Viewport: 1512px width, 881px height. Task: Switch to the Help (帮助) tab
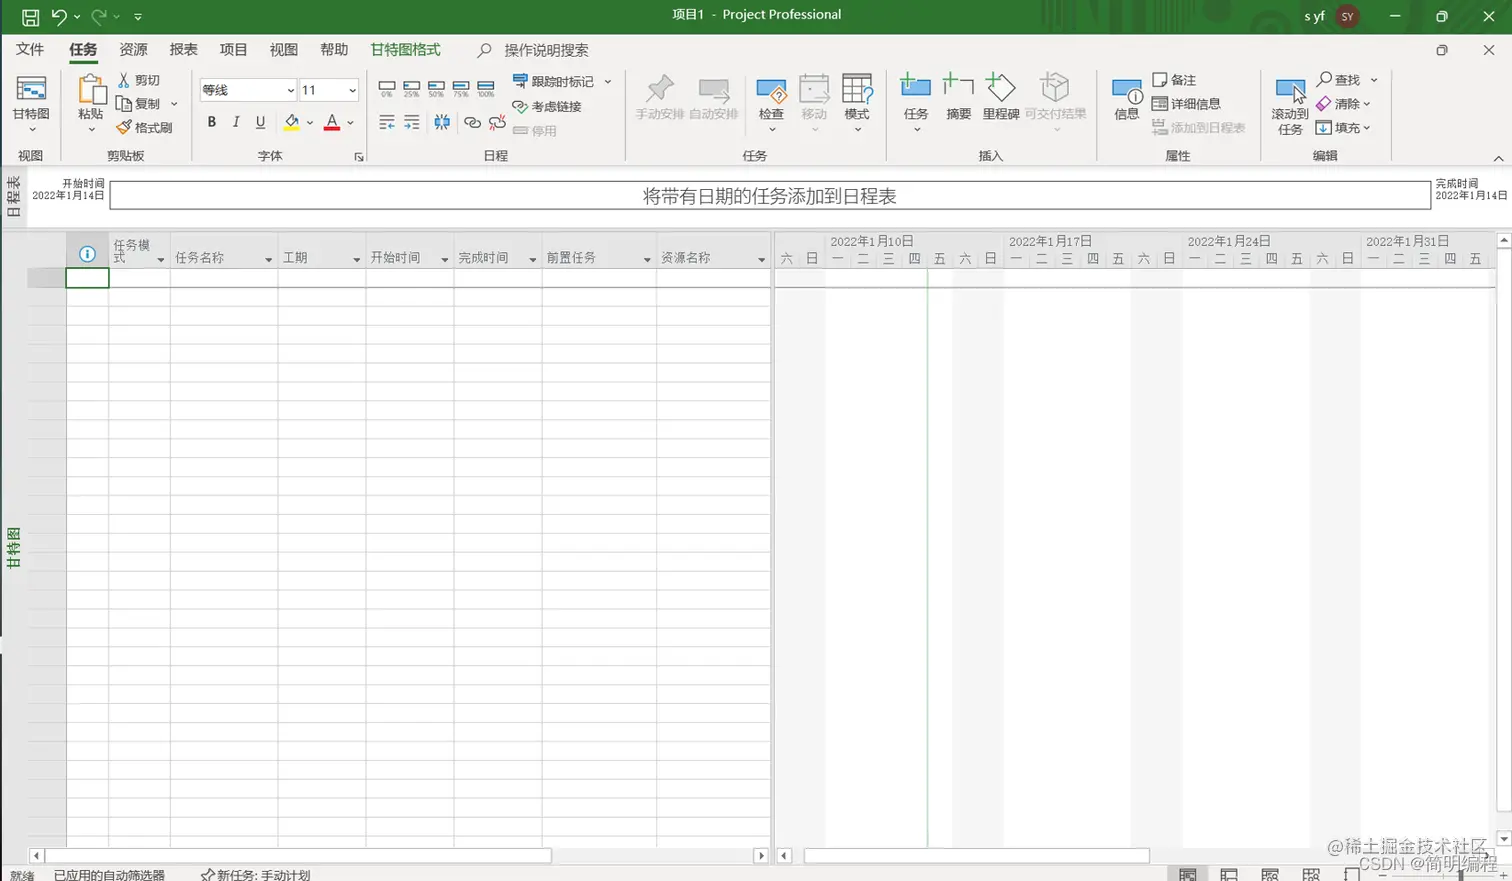pyautogui.click(x=333, y=50)
